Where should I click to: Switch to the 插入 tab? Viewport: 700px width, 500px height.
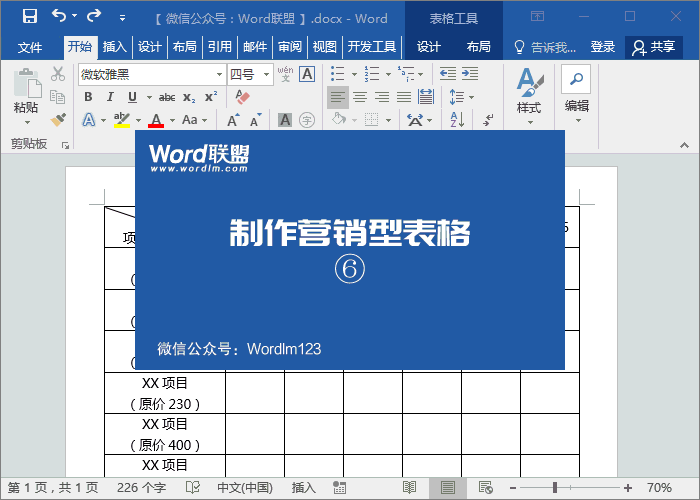tap(114, 46)
